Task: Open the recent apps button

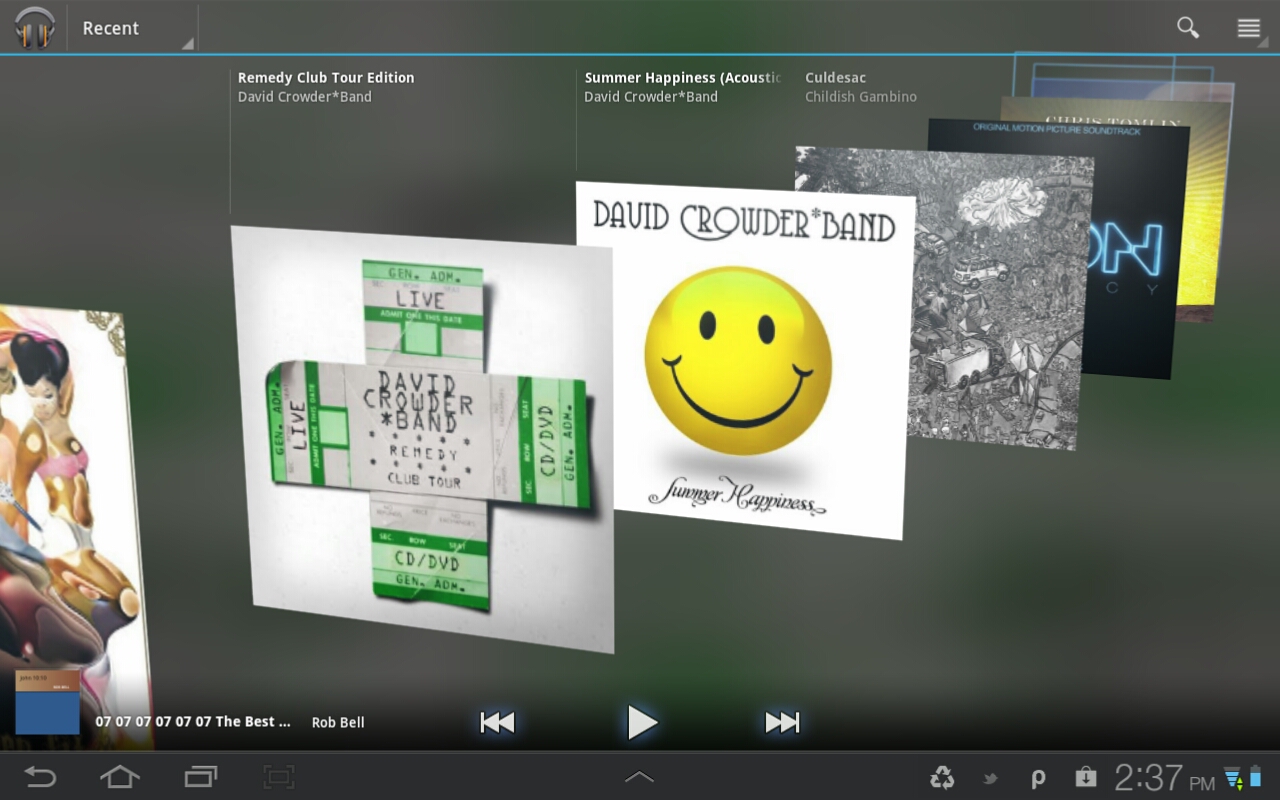Action: tap(201, 776)
